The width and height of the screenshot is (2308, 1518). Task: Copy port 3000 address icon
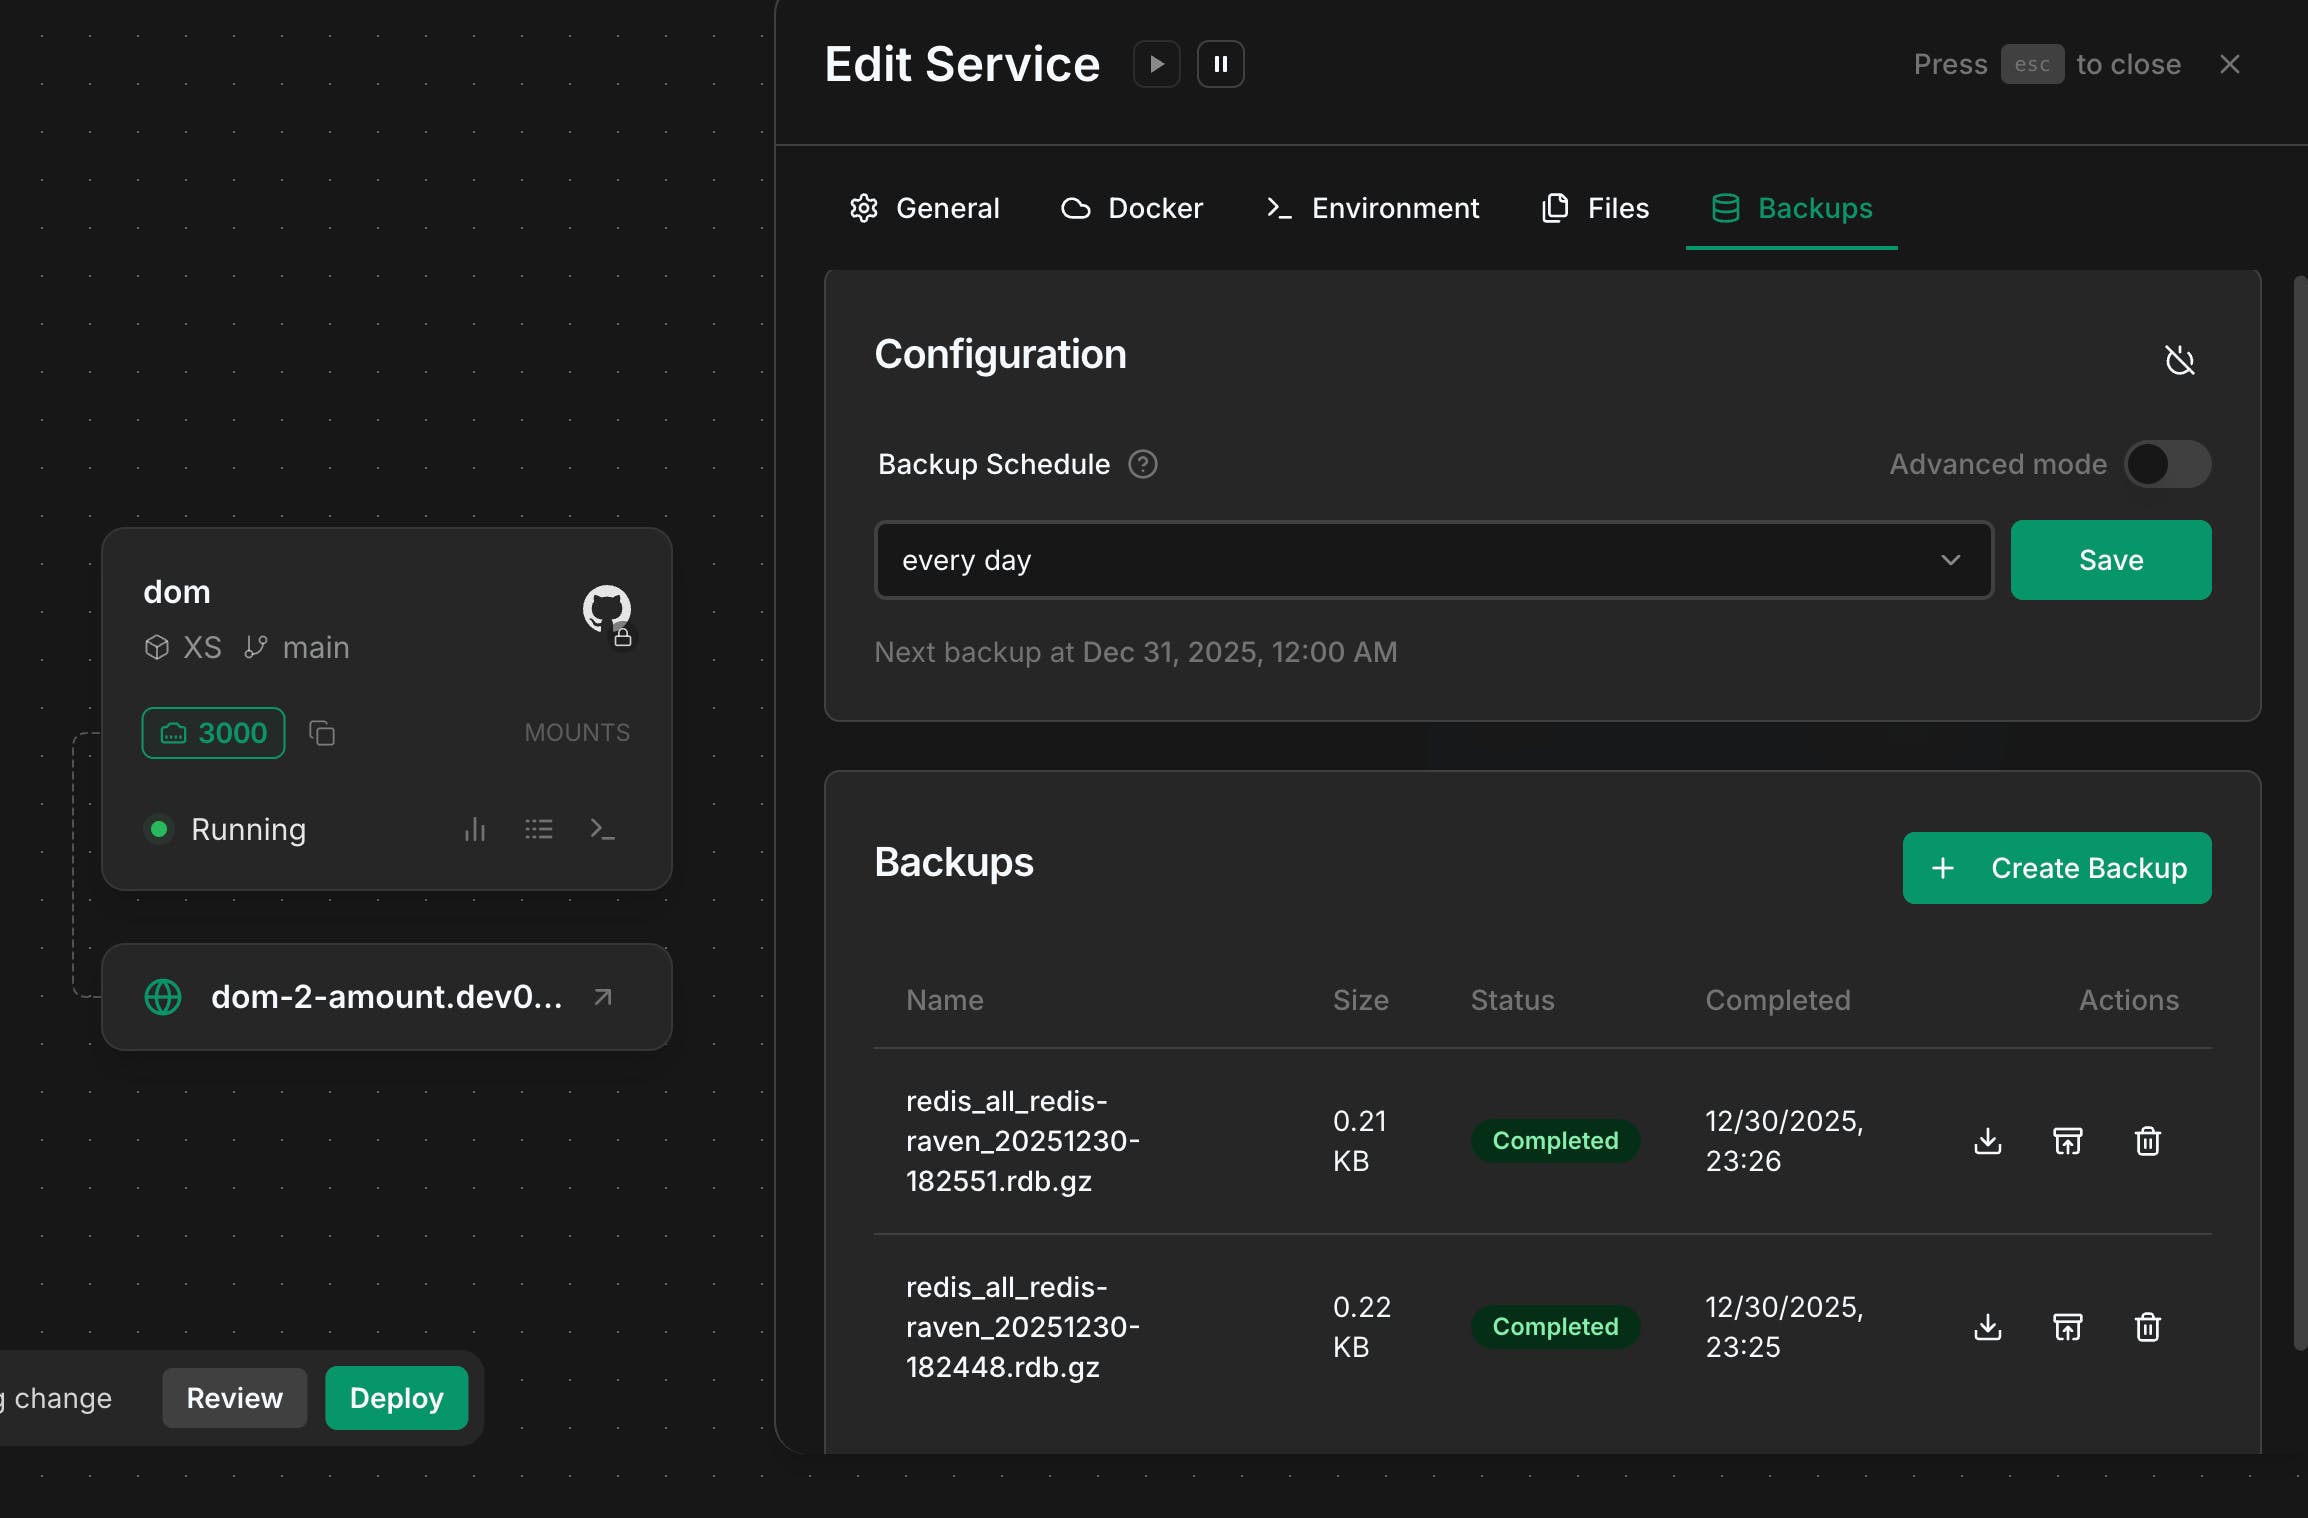[322, 733]
